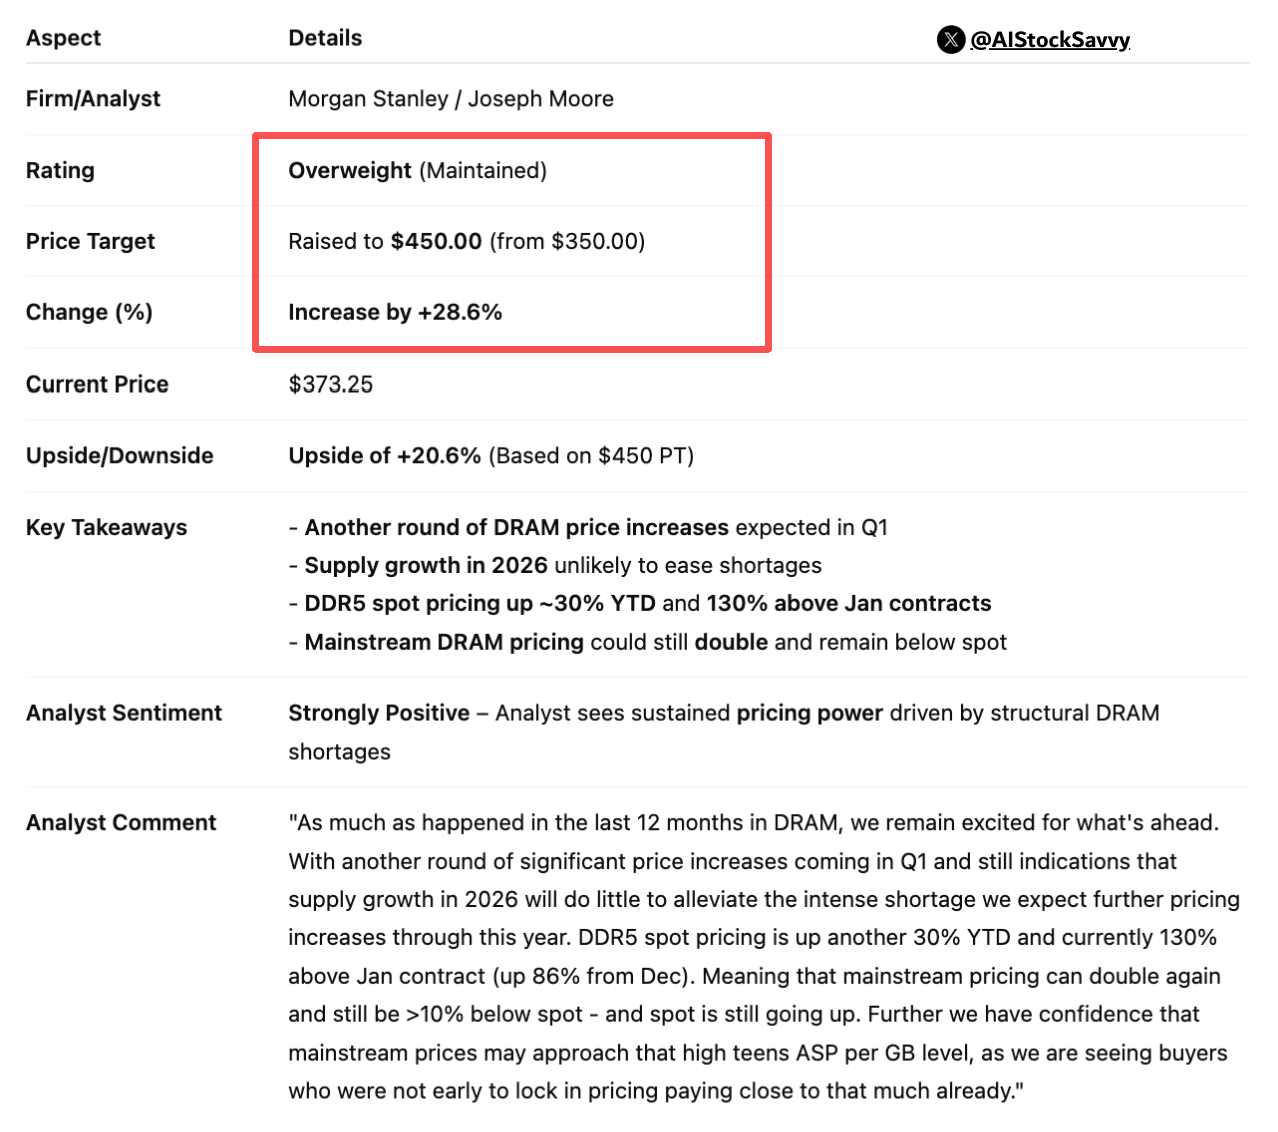Open the @AIStockSavvy profile link
This screenshot has height=1132, width=1278.
pos(1050,39)
